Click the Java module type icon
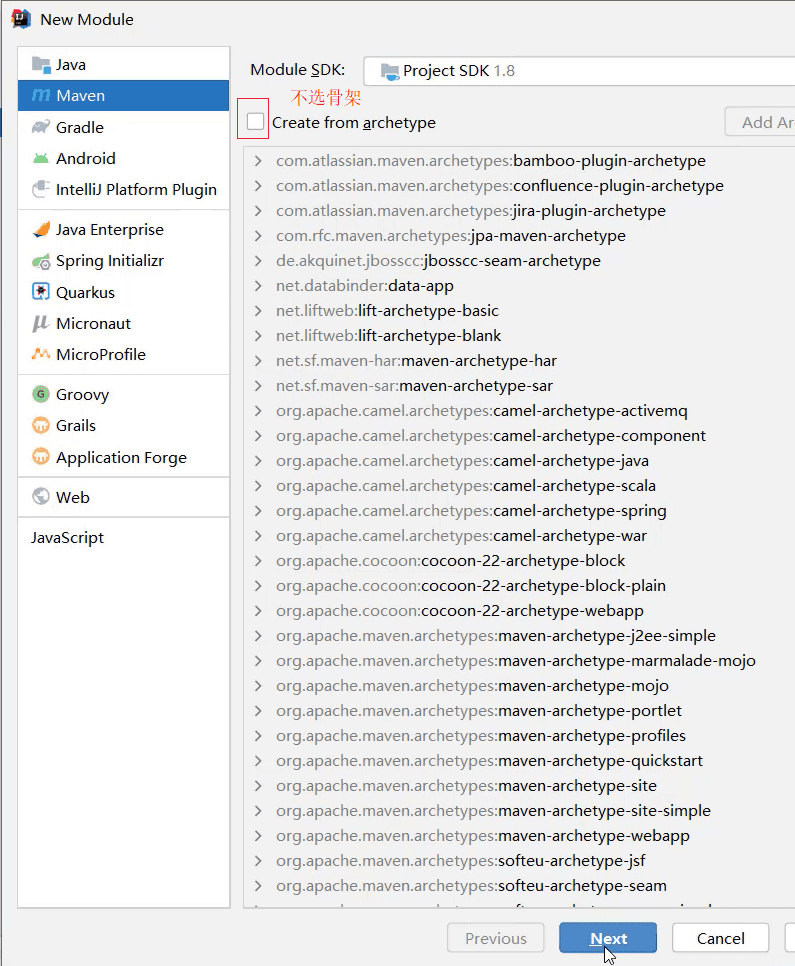This screenshot has width=795, height=966. 41,65
